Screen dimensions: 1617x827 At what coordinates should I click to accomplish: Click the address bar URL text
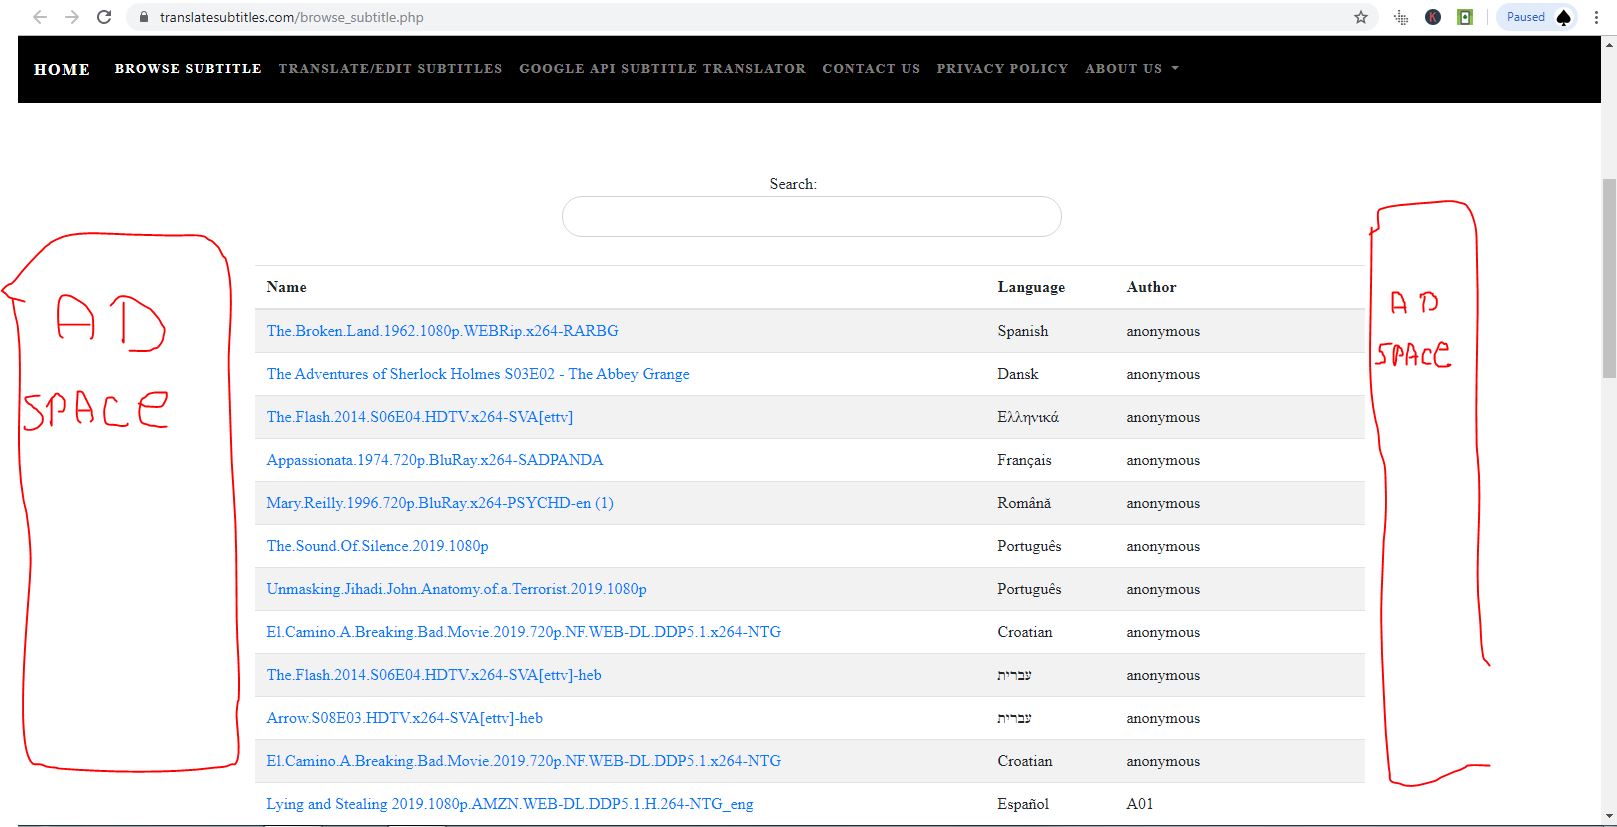(x=292, y=17)
